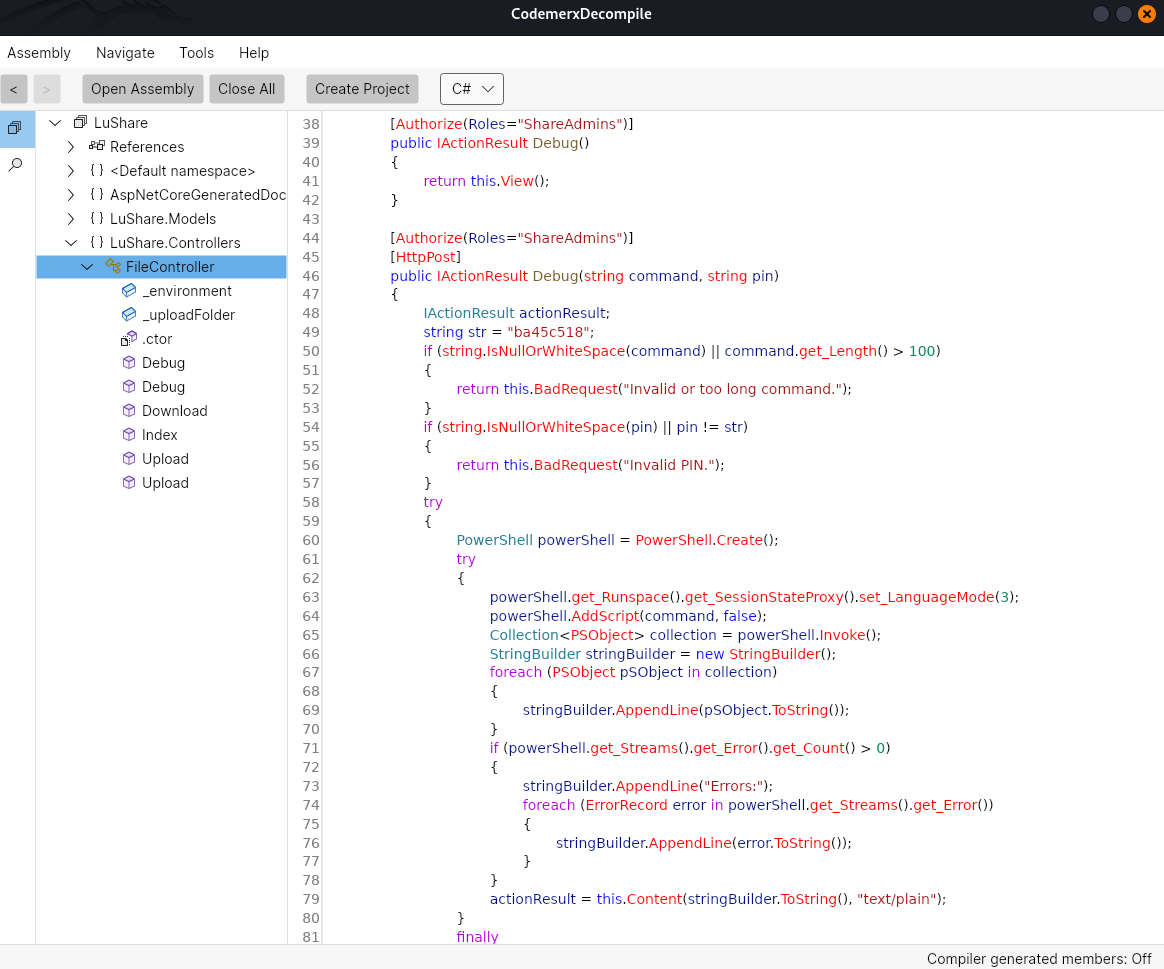Open the Navigate menu

click(x=125, y=53)
